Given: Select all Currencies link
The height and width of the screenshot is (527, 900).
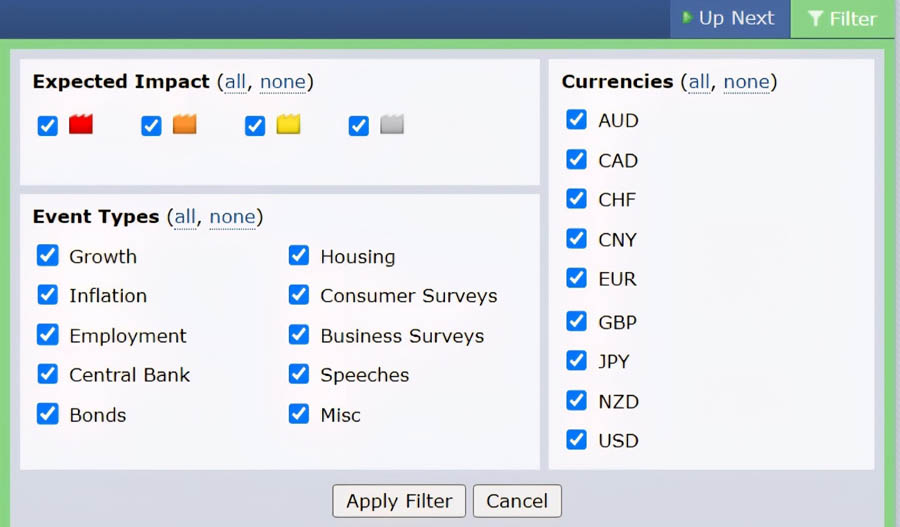Looking at the screenshot, I should (x=699, y=82).
